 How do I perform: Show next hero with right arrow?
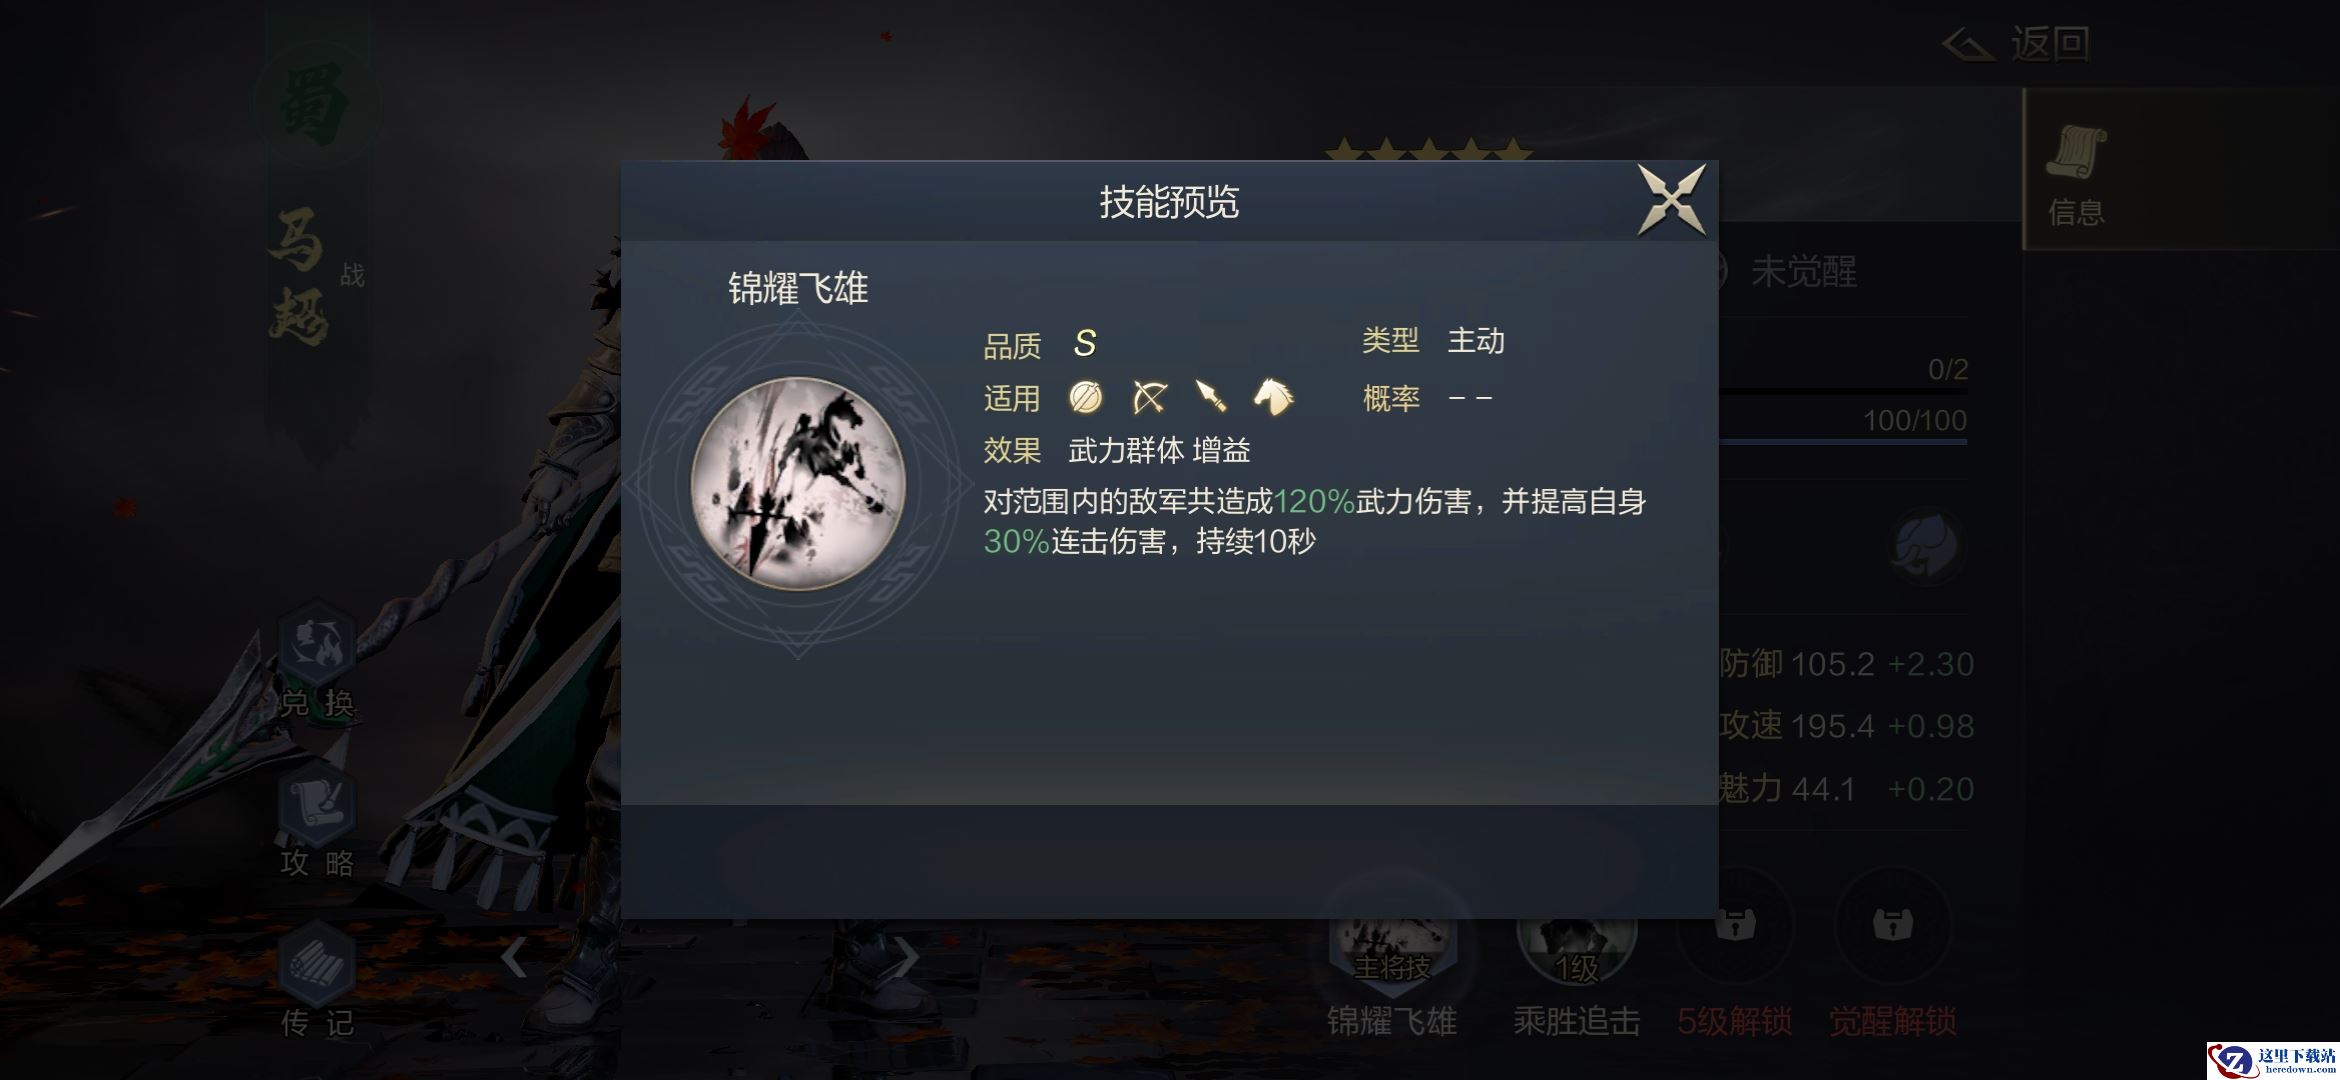[x=907, y=957]
